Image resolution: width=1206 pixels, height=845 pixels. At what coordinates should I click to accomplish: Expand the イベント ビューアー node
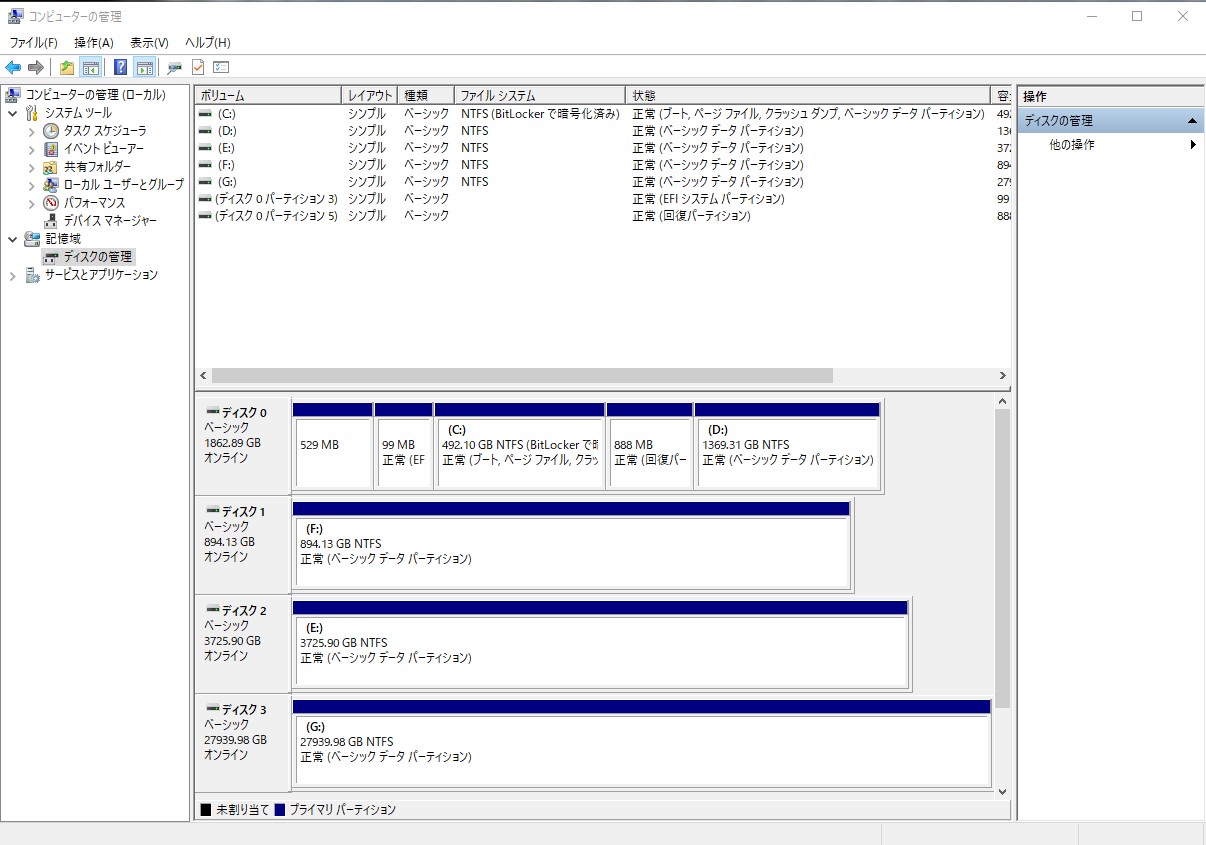(x=31, y=149)
